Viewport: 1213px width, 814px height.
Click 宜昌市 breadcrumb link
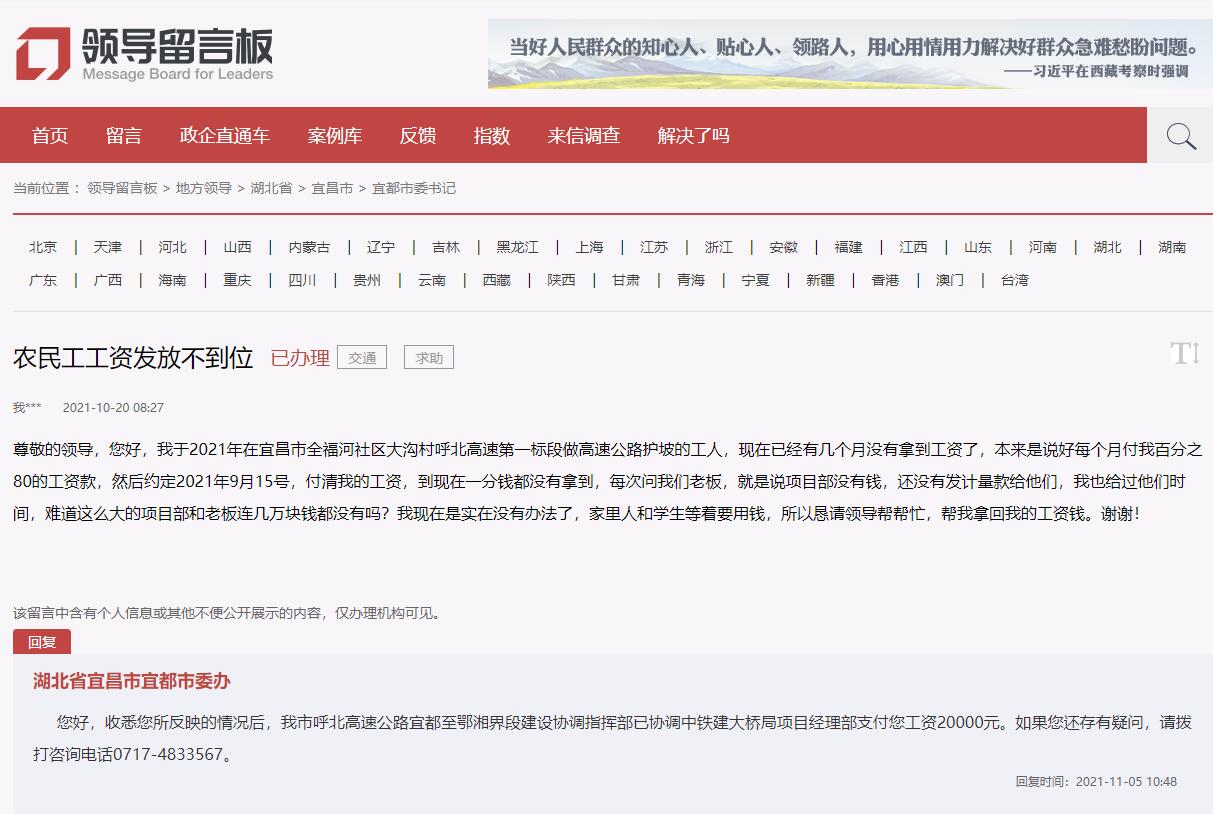[x=332, y=188]
